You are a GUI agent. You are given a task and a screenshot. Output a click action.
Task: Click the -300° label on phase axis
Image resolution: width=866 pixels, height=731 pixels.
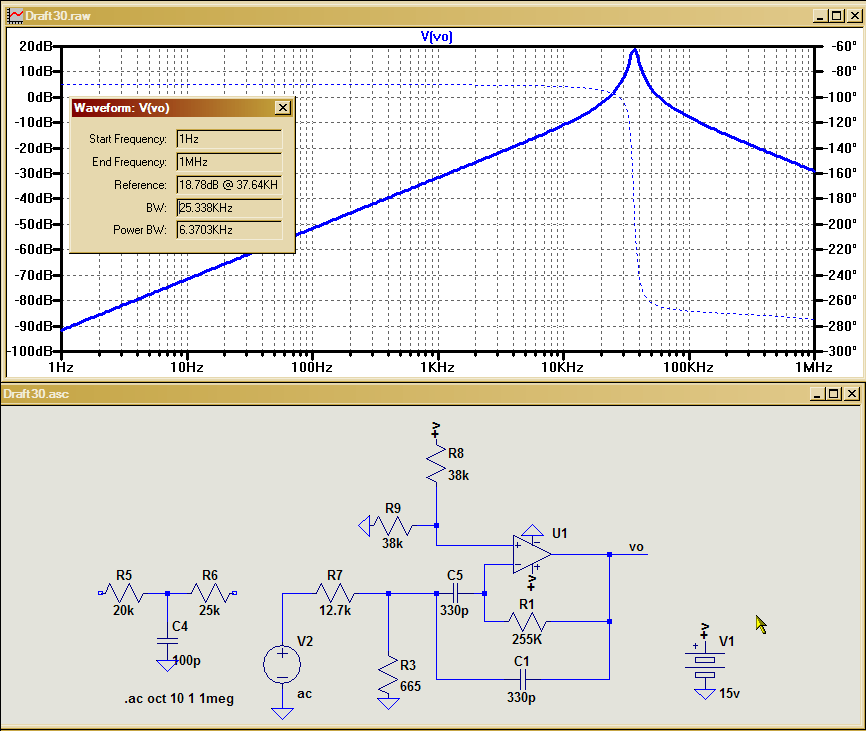coord(841,351)
